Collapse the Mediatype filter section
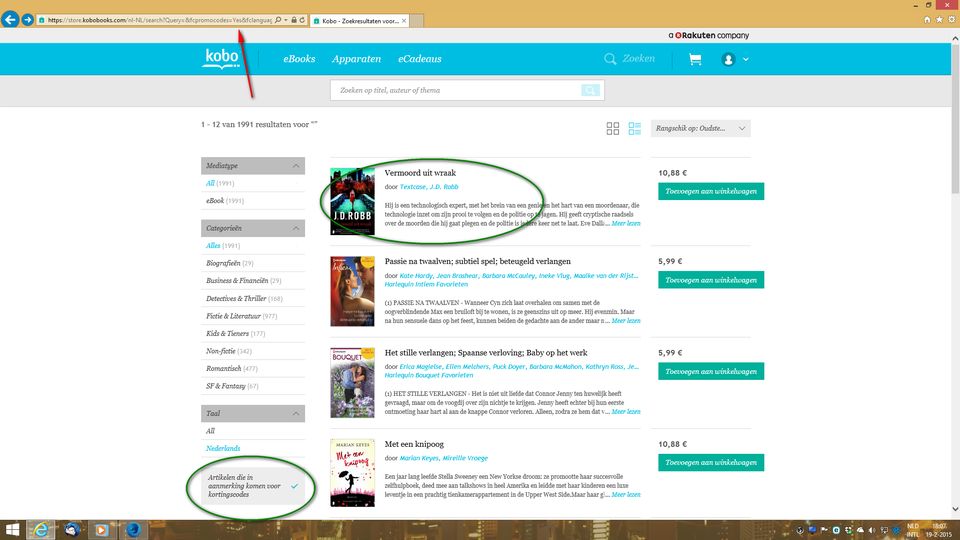 click(x=296, y=166)
